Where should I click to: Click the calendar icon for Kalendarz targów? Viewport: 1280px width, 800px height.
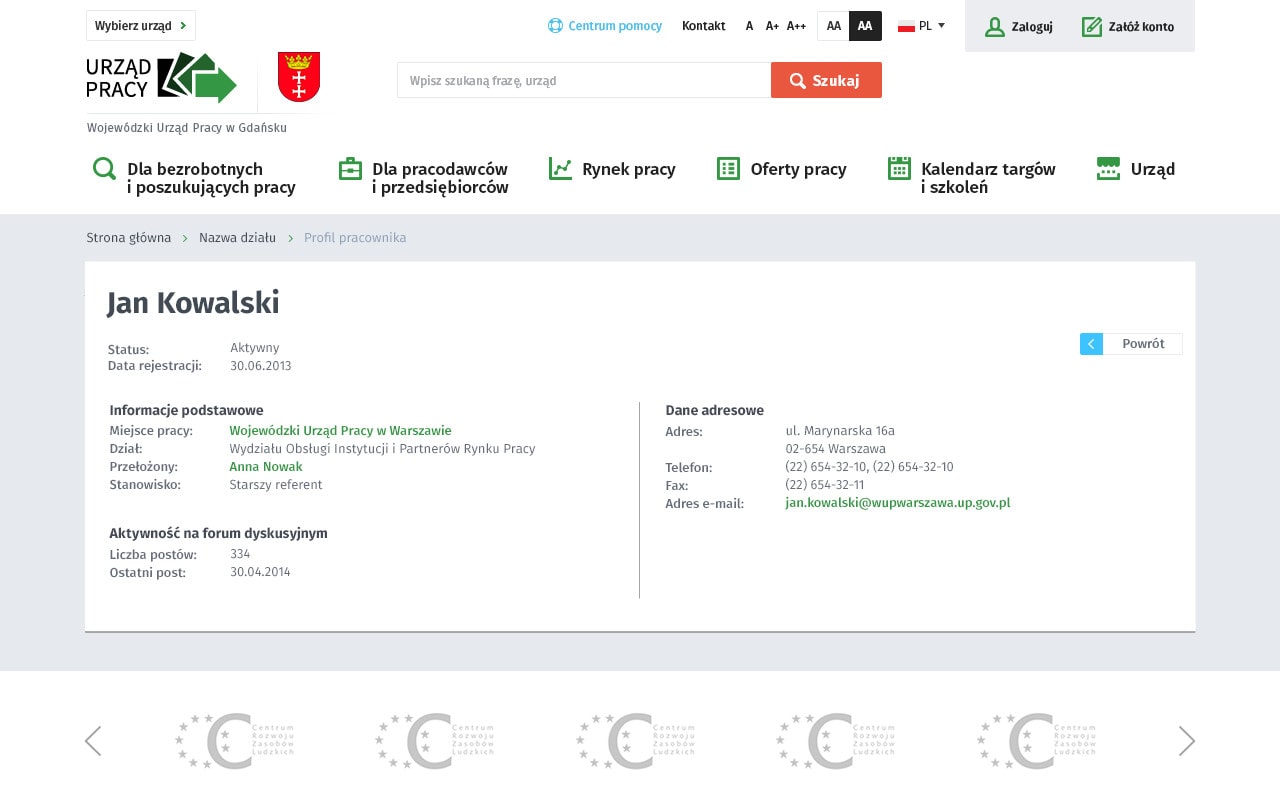pos(899,168)
